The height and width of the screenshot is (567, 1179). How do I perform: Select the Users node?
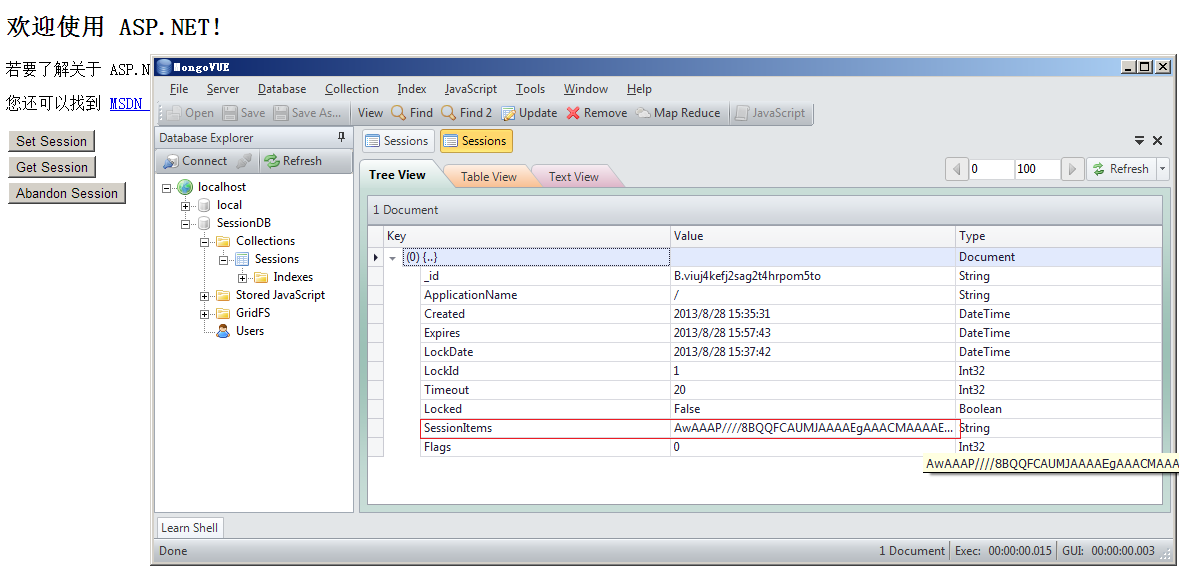(x=250, y=331)
